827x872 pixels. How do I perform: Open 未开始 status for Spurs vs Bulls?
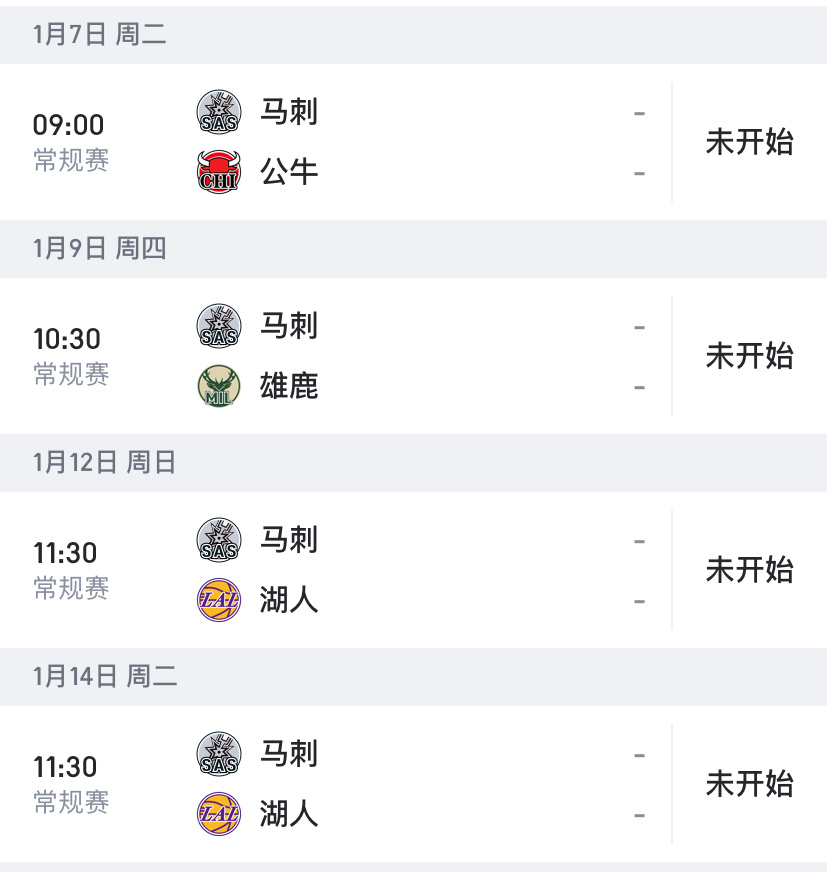749,142
